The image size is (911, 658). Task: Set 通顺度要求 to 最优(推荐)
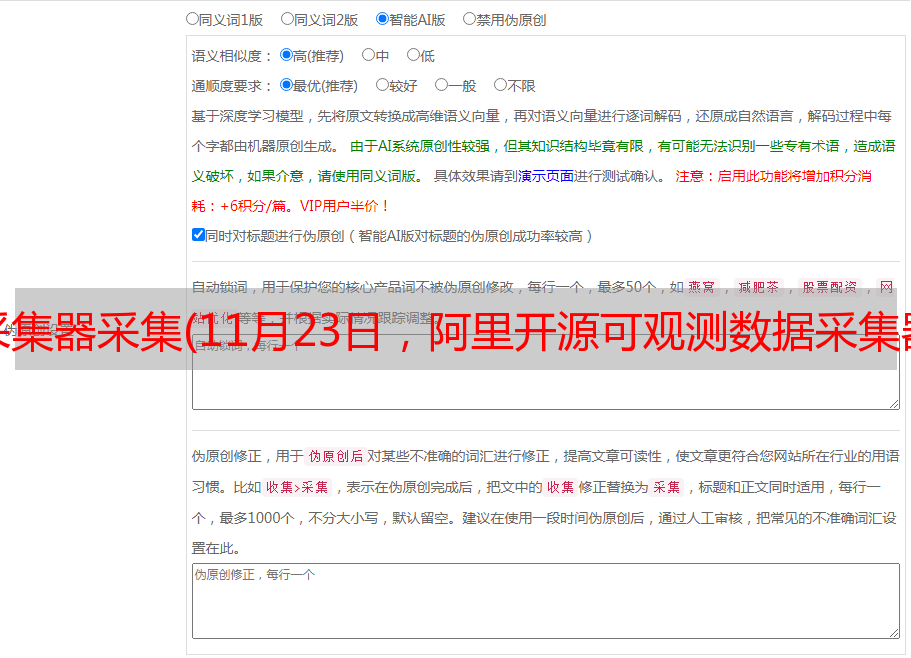coord(286,85)
